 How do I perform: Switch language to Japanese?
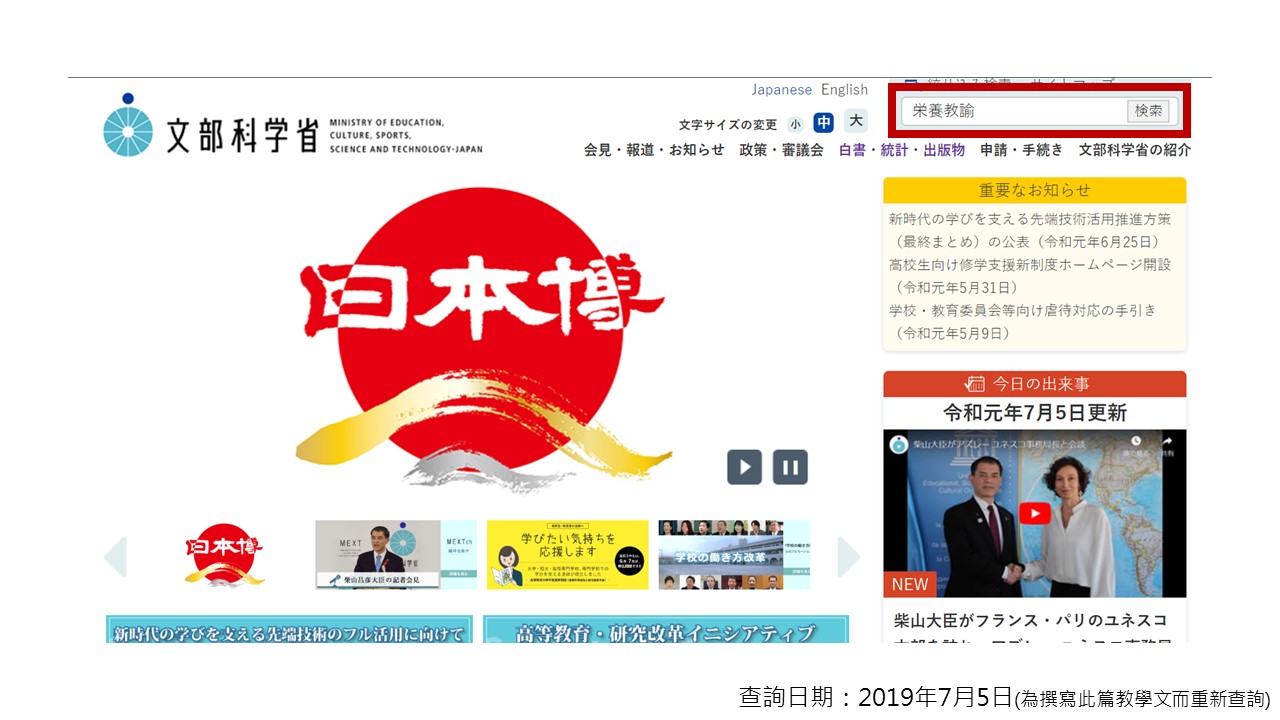tap(782, 90)
